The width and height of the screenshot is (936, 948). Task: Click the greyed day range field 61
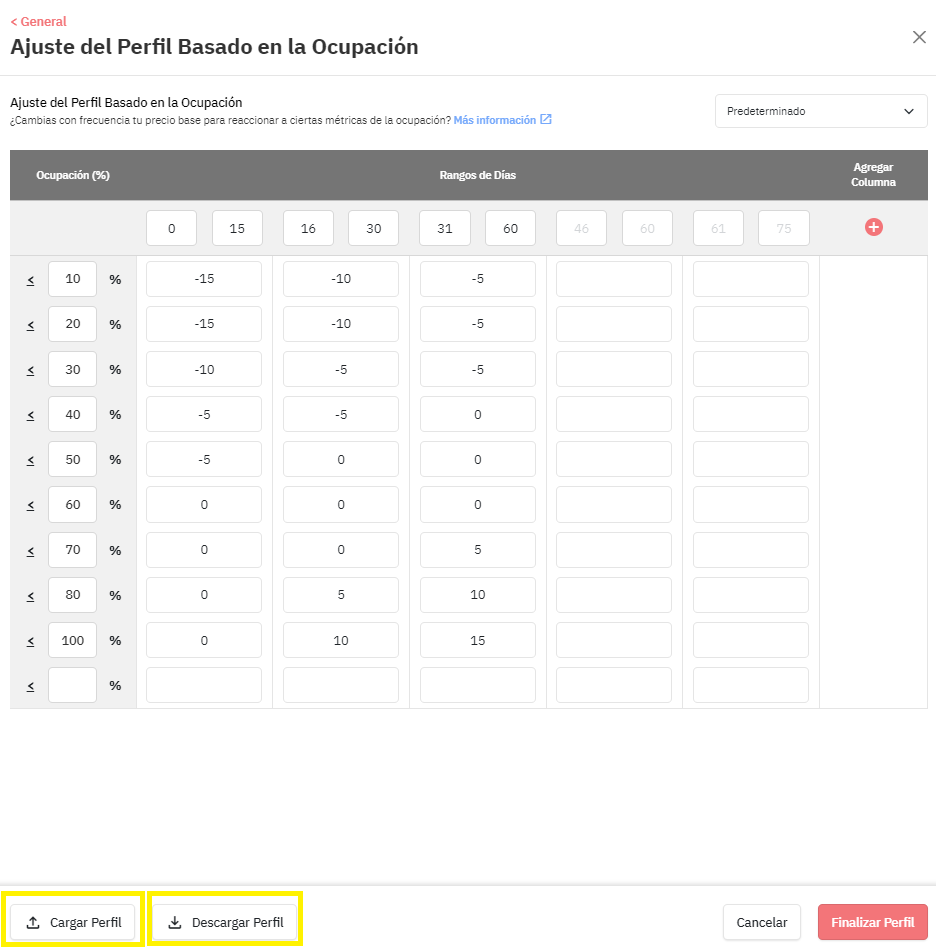718,229
